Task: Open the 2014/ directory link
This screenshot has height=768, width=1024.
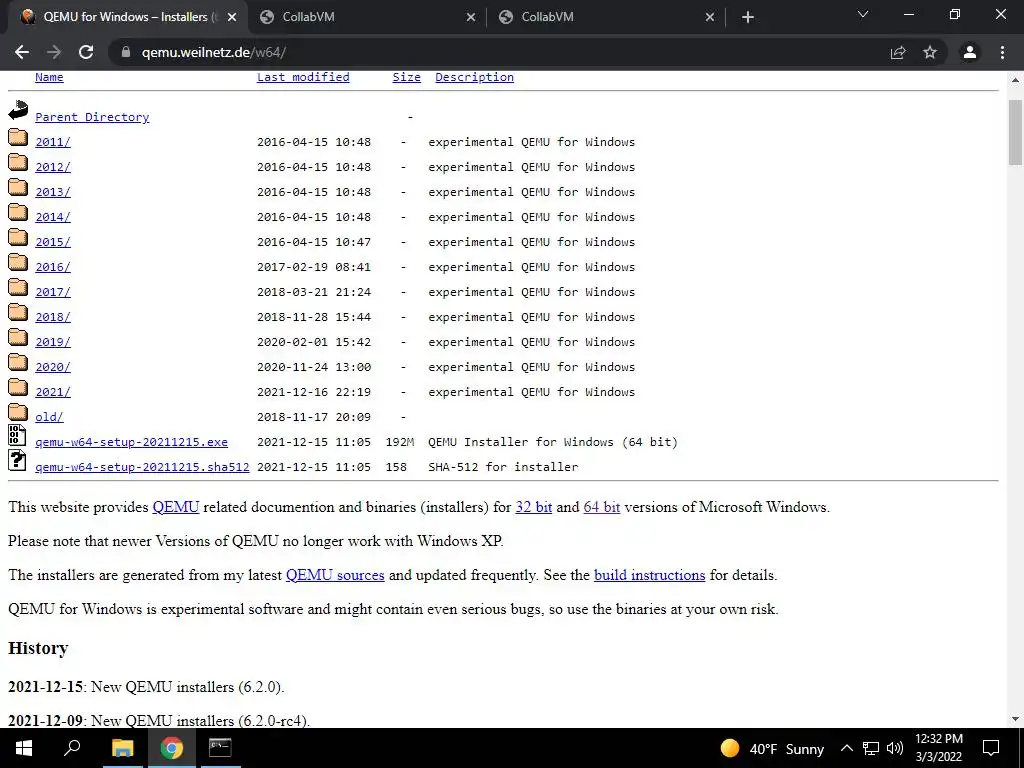Action: [x=53, y=217]
